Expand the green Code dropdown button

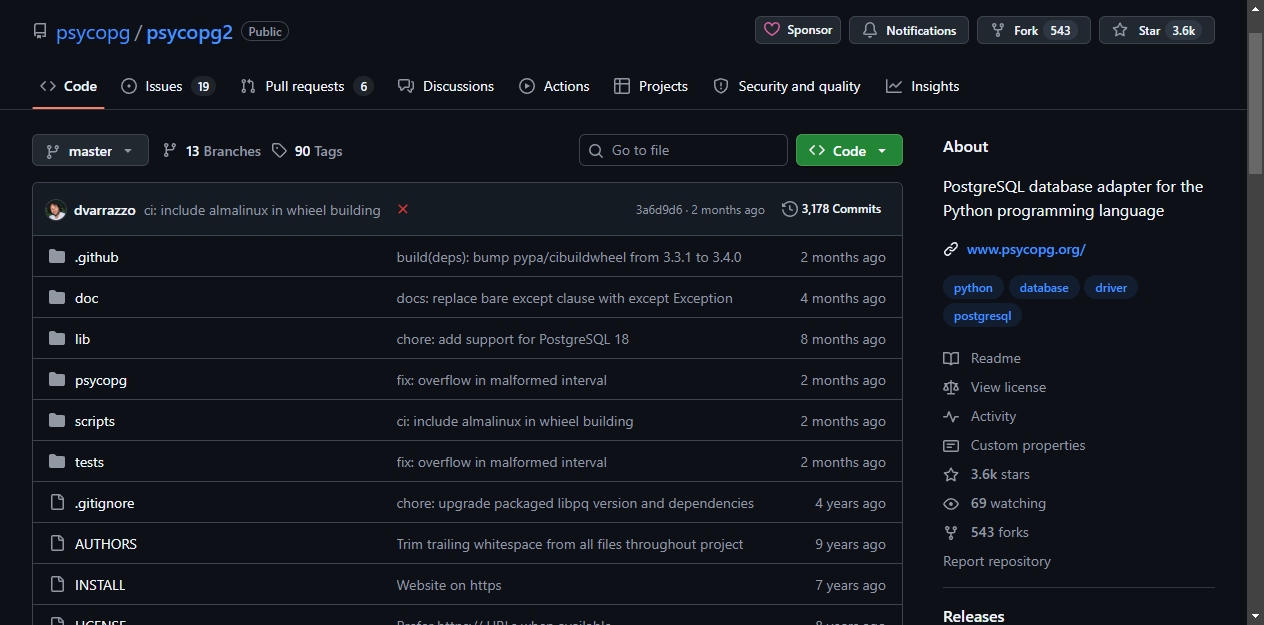click(849, 150)
